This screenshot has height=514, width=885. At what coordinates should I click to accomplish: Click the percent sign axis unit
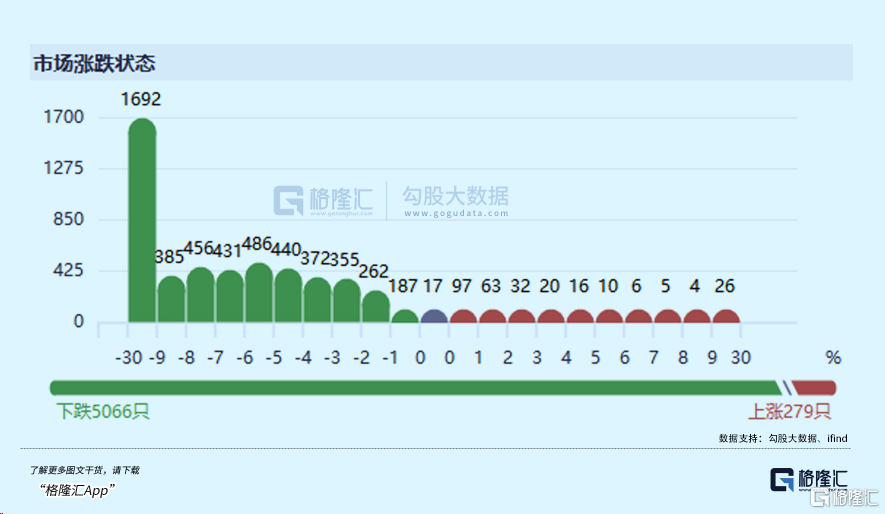[834, 357]
